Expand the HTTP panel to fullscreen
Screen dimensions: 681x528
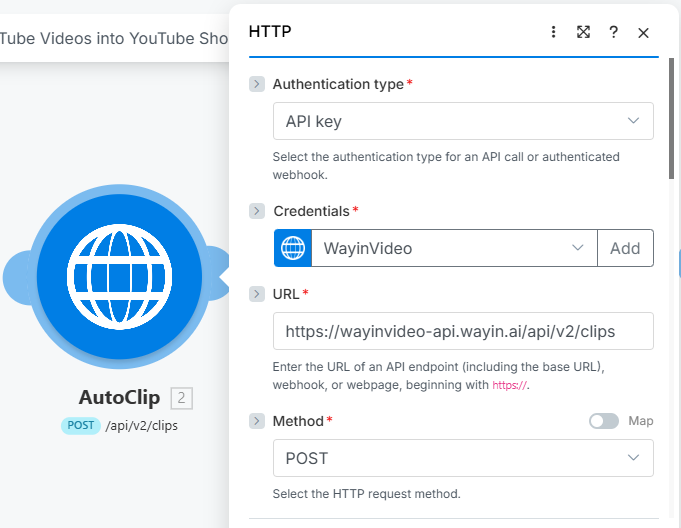coord(583,32)
